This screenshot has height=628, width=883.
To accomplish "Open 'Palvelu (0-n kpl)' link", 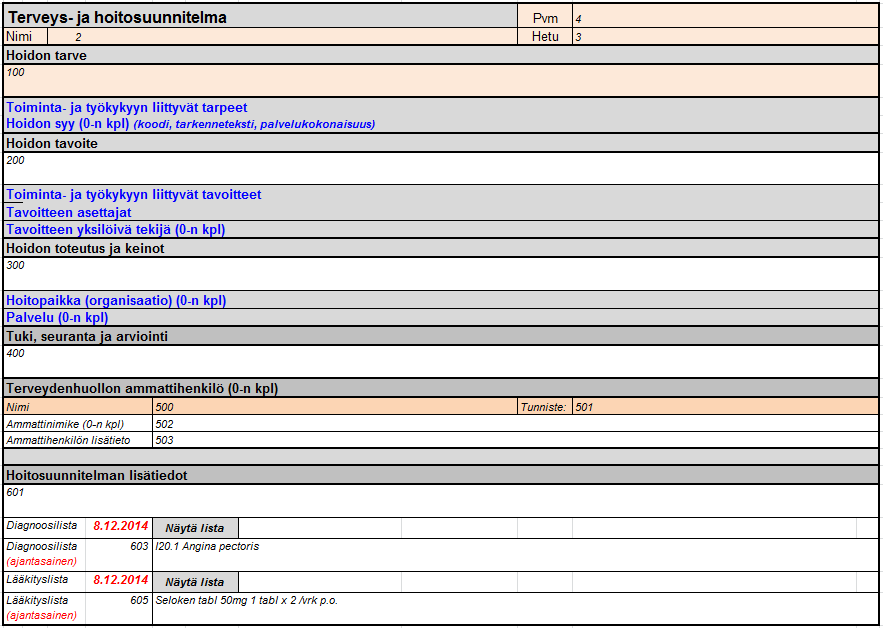I will 57,318.
